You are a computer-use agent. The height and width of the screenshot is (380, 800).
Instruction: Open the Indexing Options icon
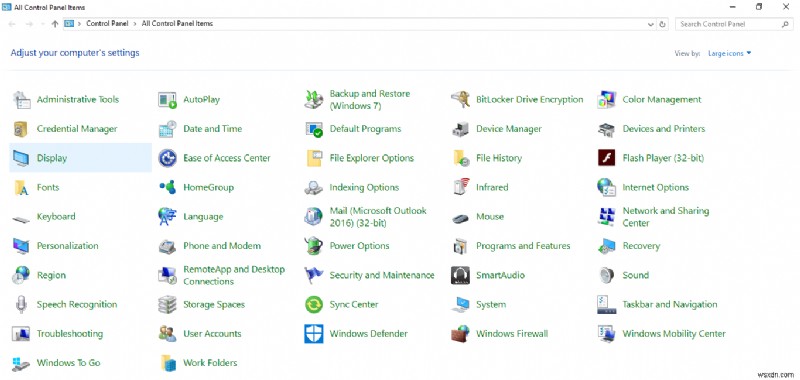pos(314,188)
